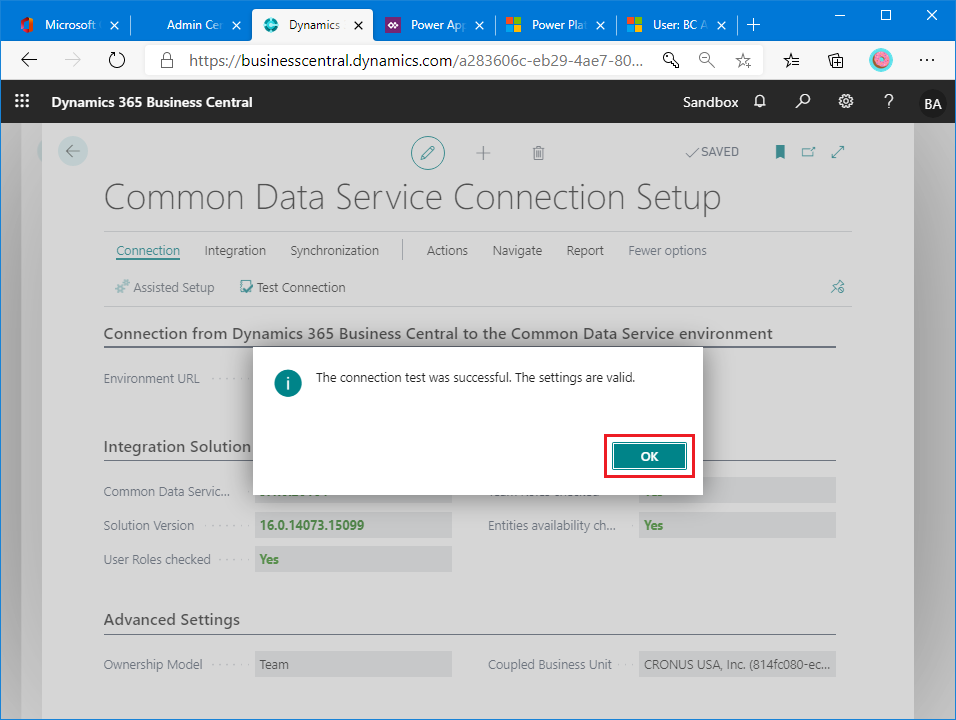Open the browser Collections icon
This screenshot has width=956, height=720.
tap(836, 60)
